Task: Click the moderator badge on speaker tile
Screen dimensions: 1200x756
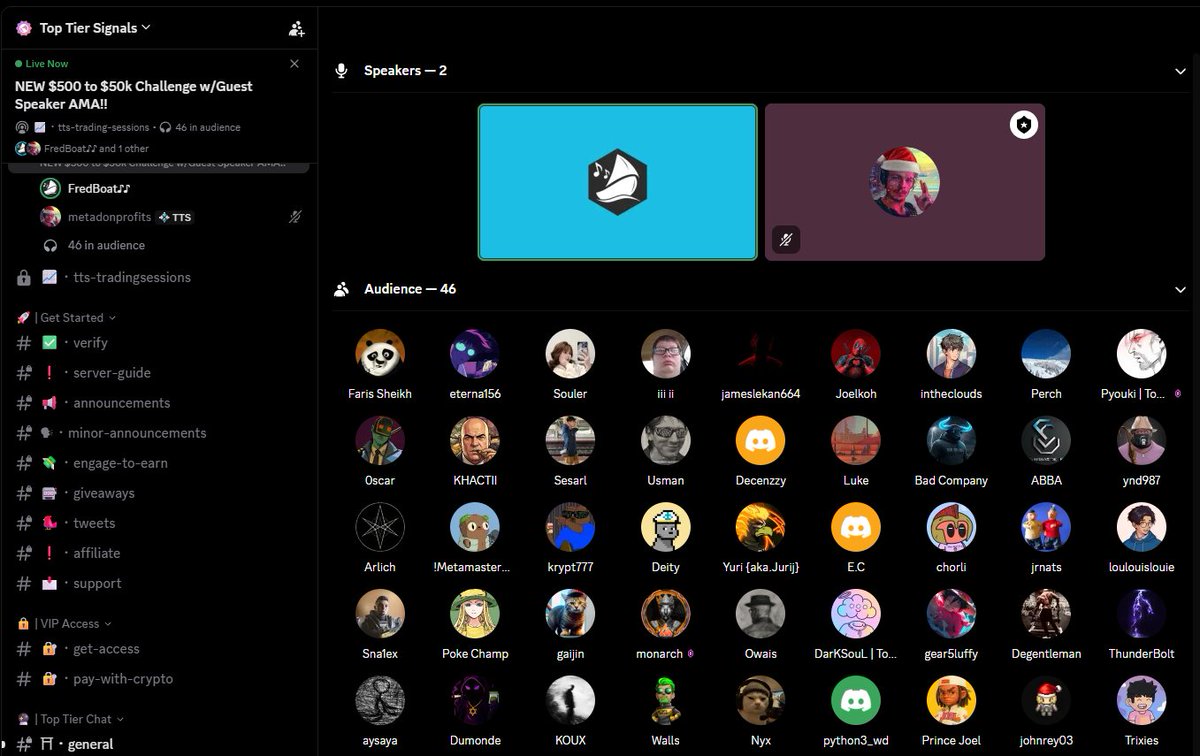Action: pyautogui.click(x=1023, y=125)
